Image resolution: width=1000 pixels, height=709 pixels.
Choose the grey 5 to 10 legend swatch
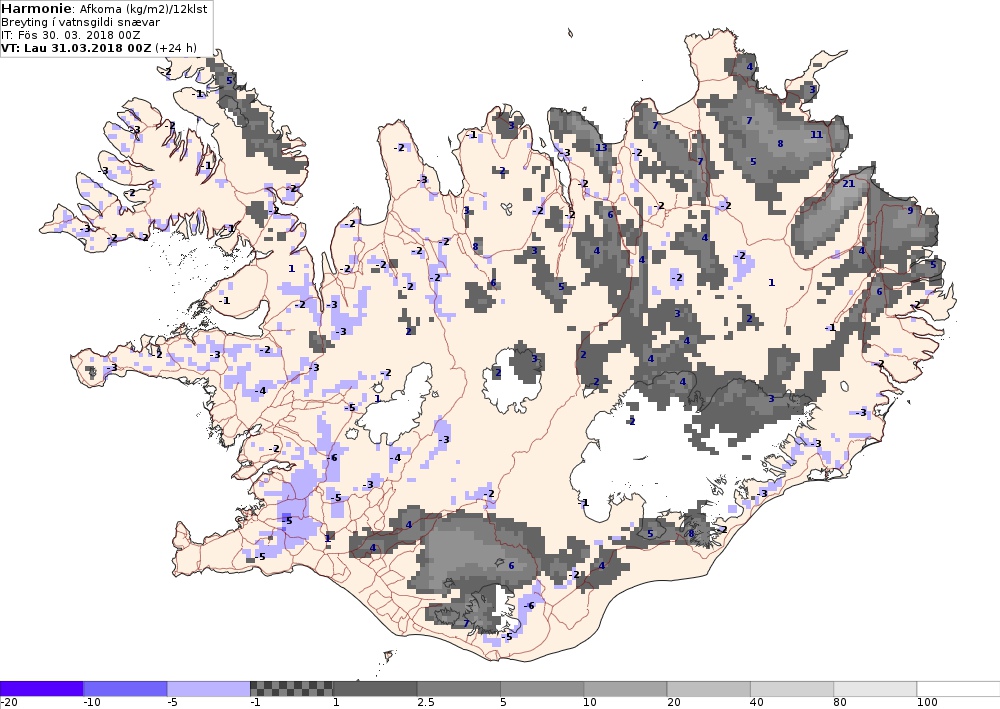[542, 689]
